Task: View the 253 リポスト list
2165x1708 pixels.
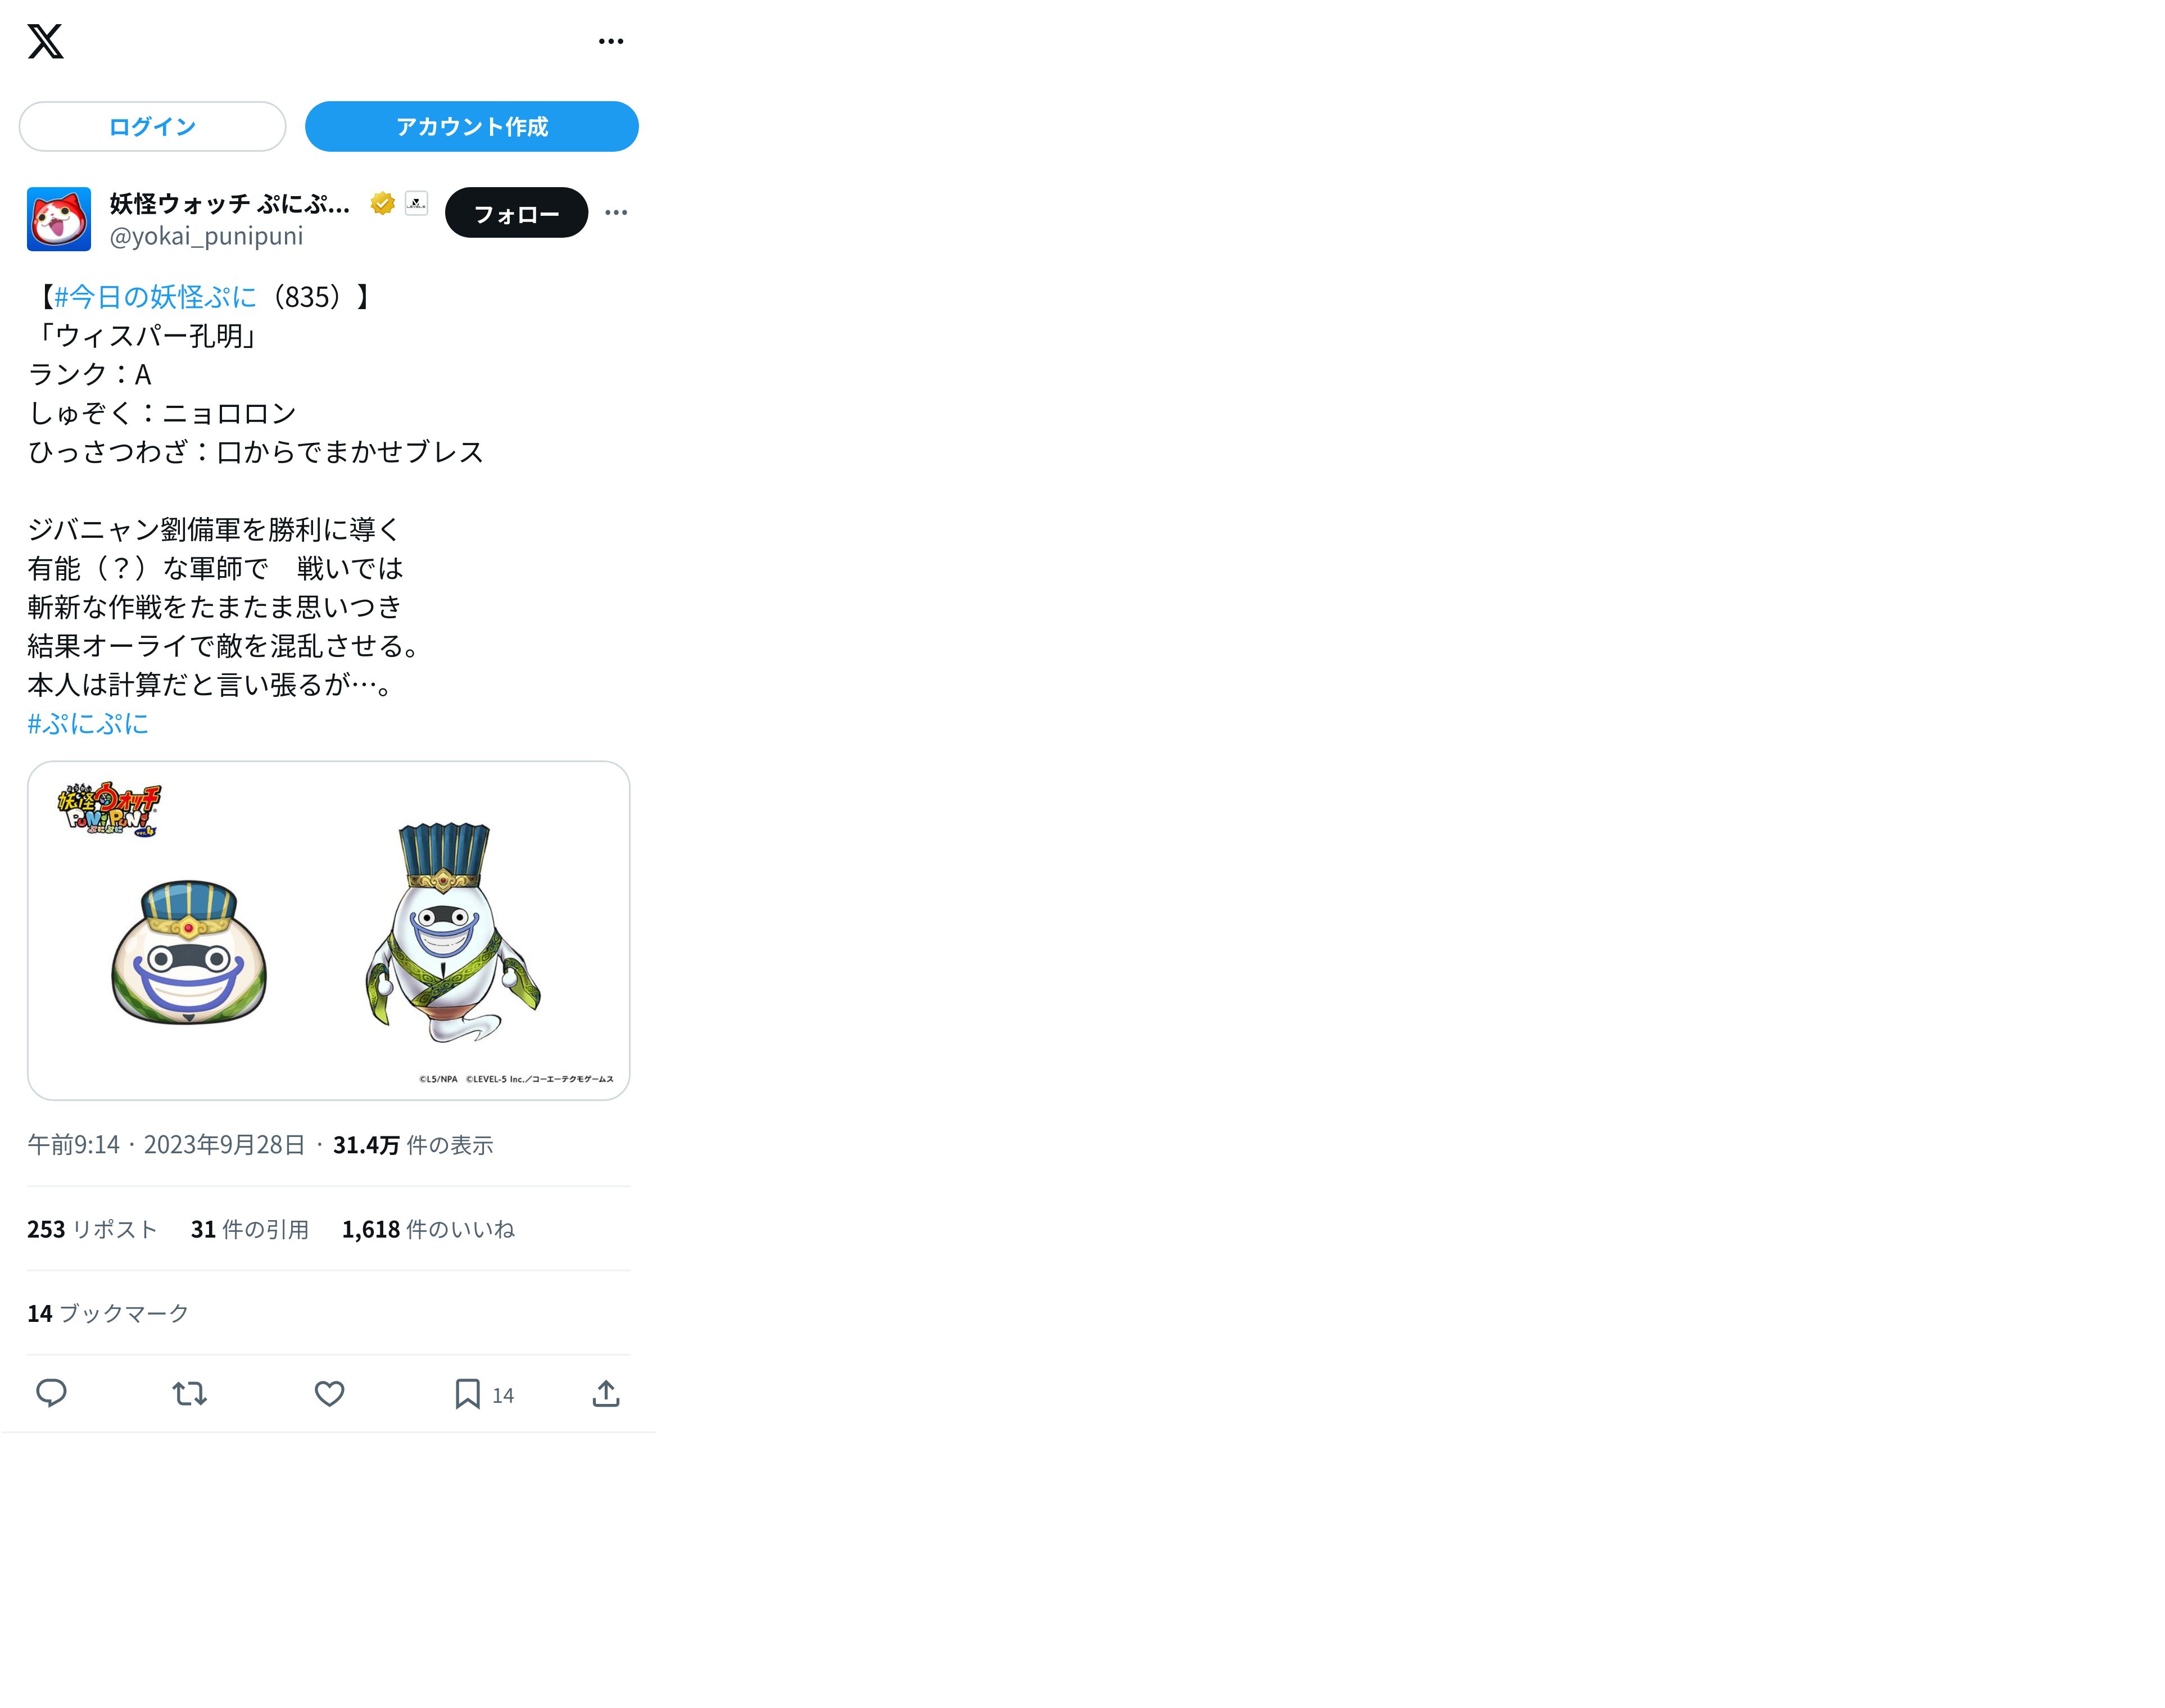Action: pos(92,1229)
